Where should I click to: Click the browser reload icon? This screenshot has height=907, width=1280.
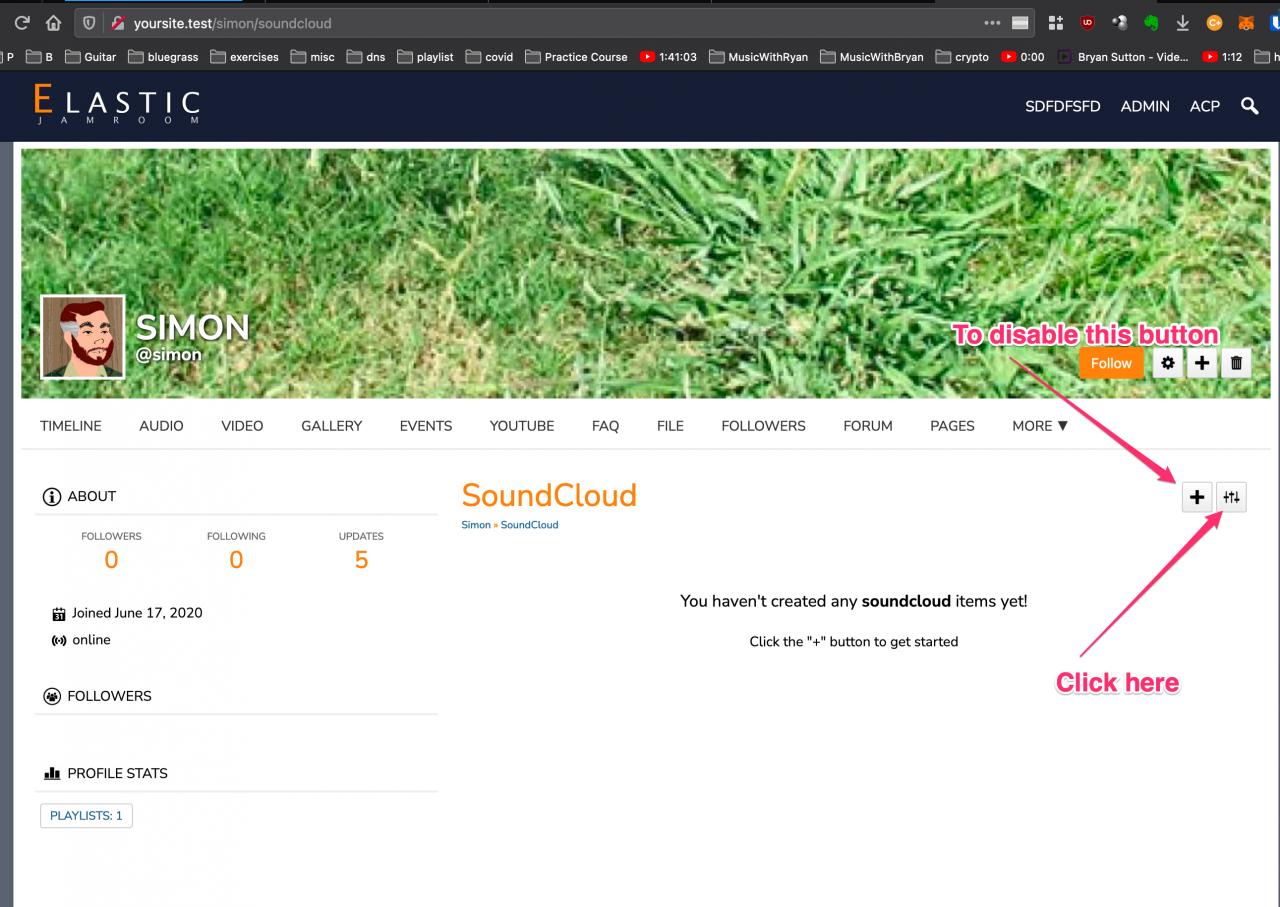pos(21,23)
